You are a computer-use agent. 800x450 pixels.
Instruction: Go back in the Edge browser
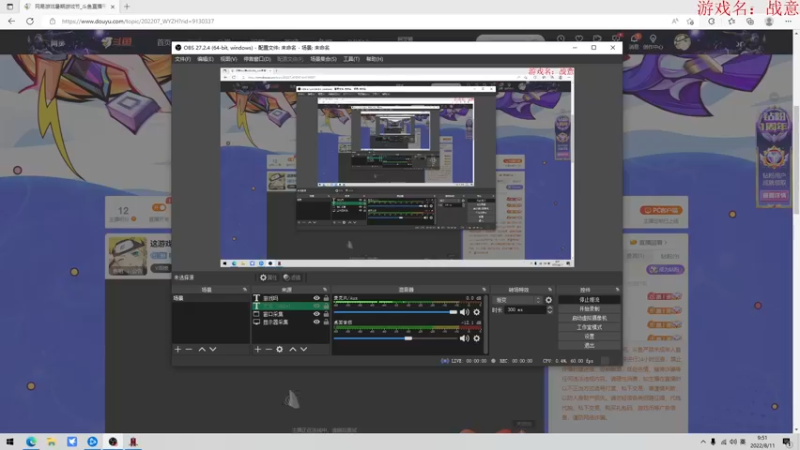(x=11, y=21)
